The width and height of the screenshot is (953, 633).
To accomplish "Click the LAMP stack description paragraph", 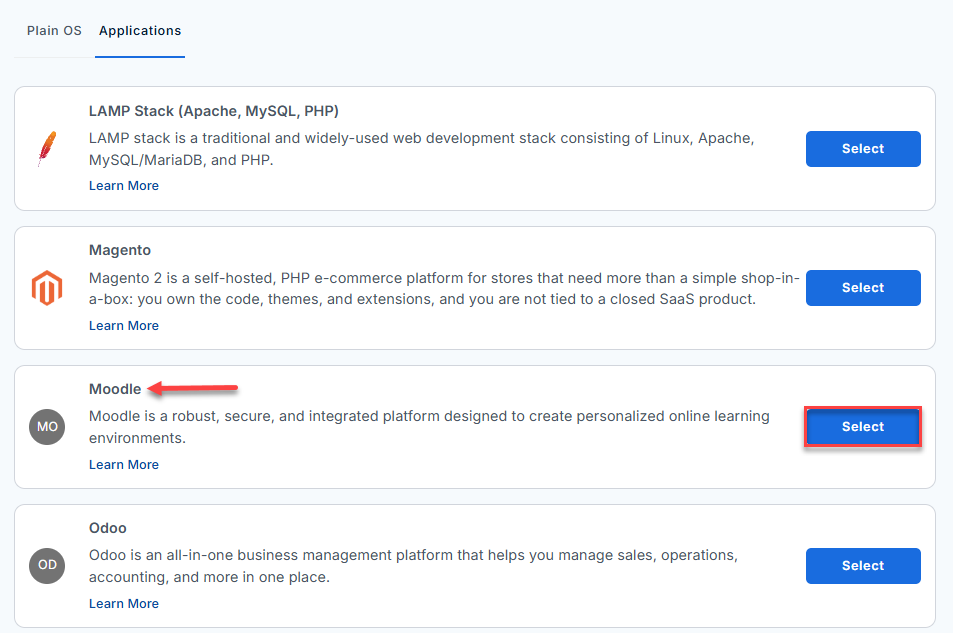I will [422, 149].
